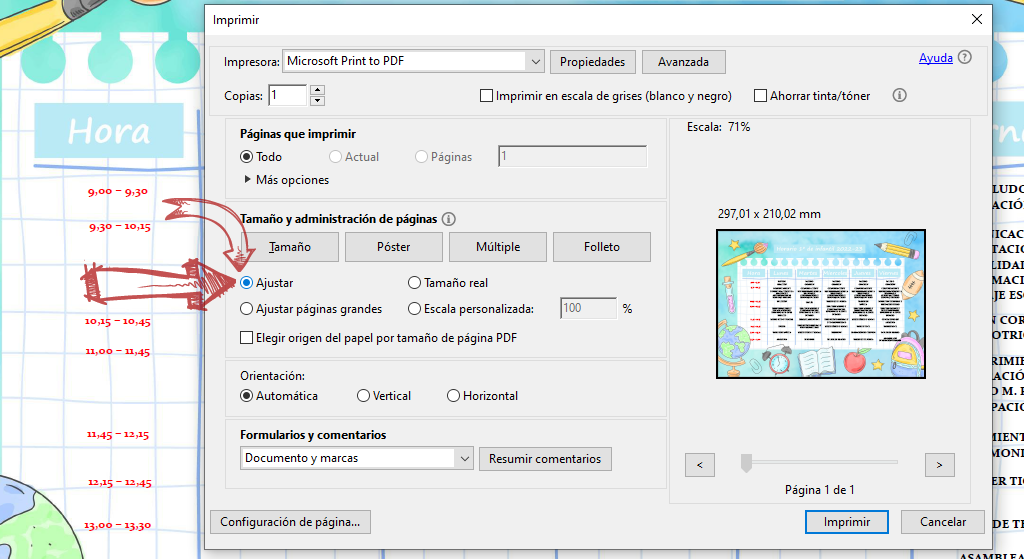Go to next page preview arrow
1024x560 pixels.
click(939, 465)
